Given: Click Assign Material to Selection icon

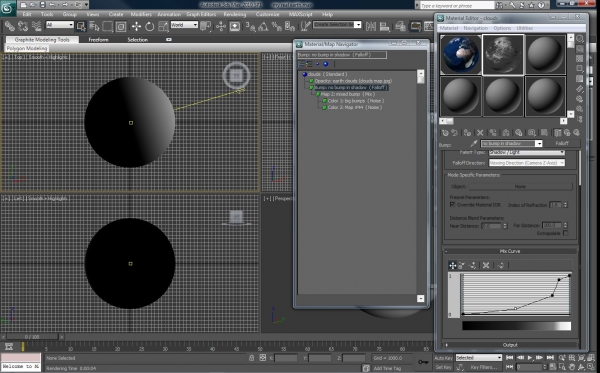Looking at the screenshot, I should coord(467,133).
